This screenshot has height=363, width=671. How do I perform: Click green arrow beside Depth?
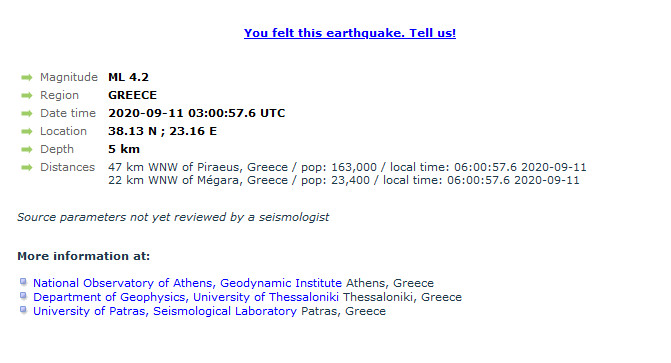(x=27, y=149)
